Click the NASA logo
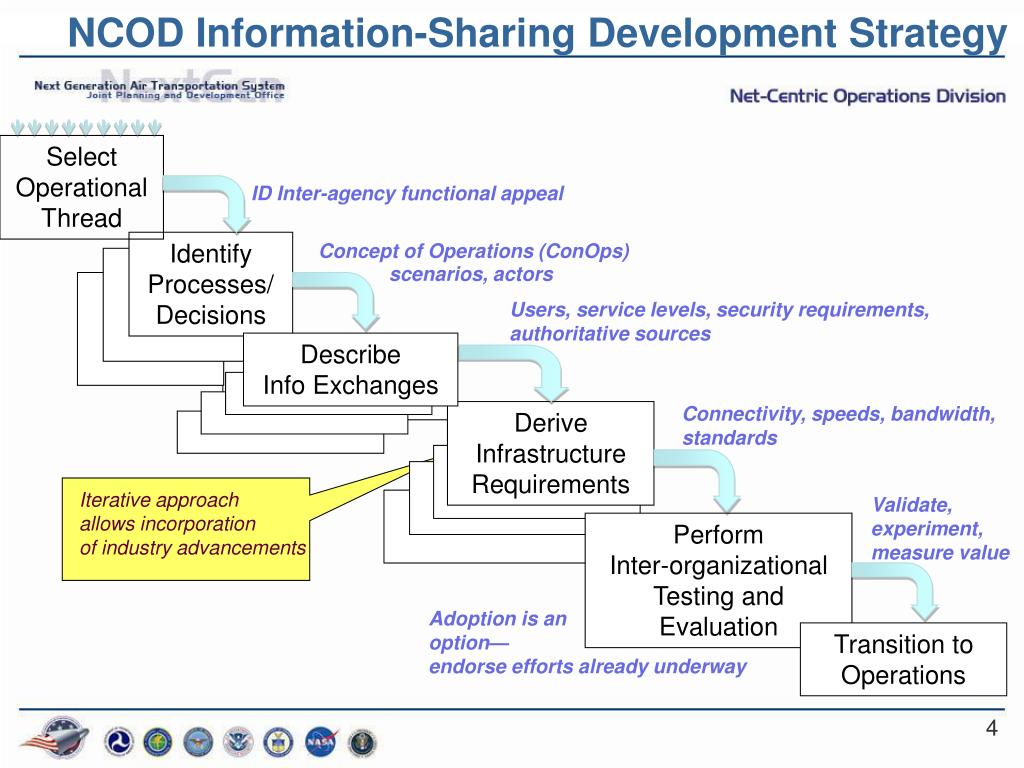Screen dimensions: 1024x768 [x=321, y=742]
